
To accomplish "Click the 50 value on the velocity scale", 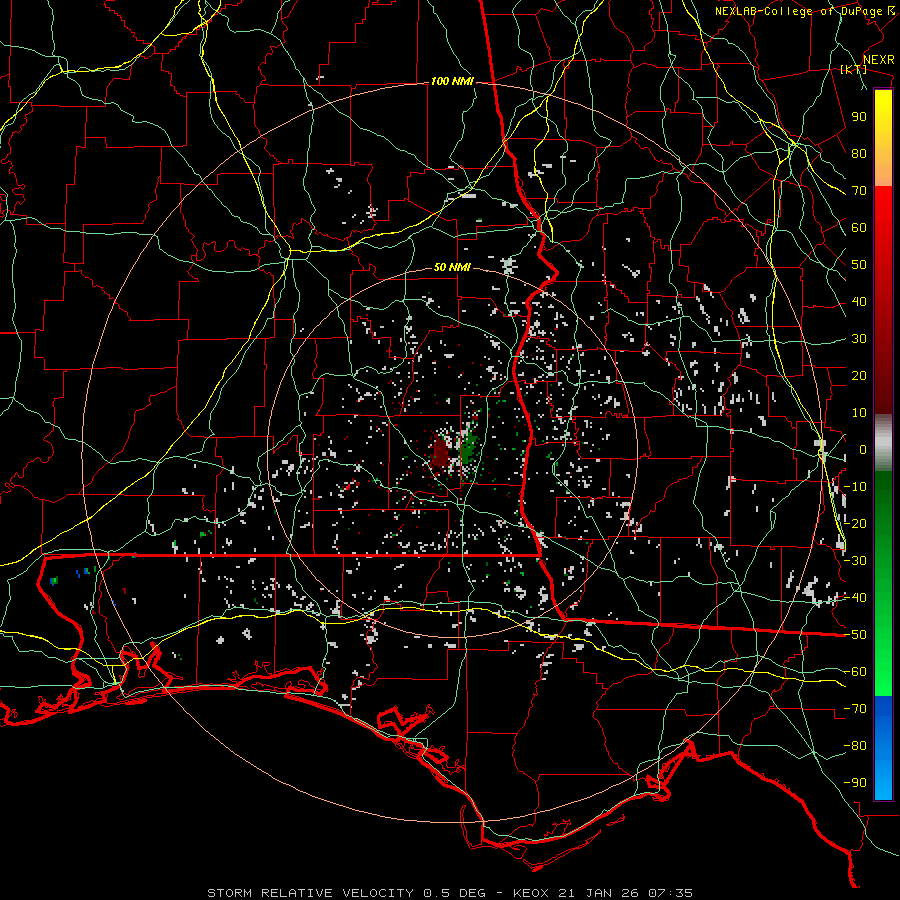I will pyautogui.click(x=859, y=265).
